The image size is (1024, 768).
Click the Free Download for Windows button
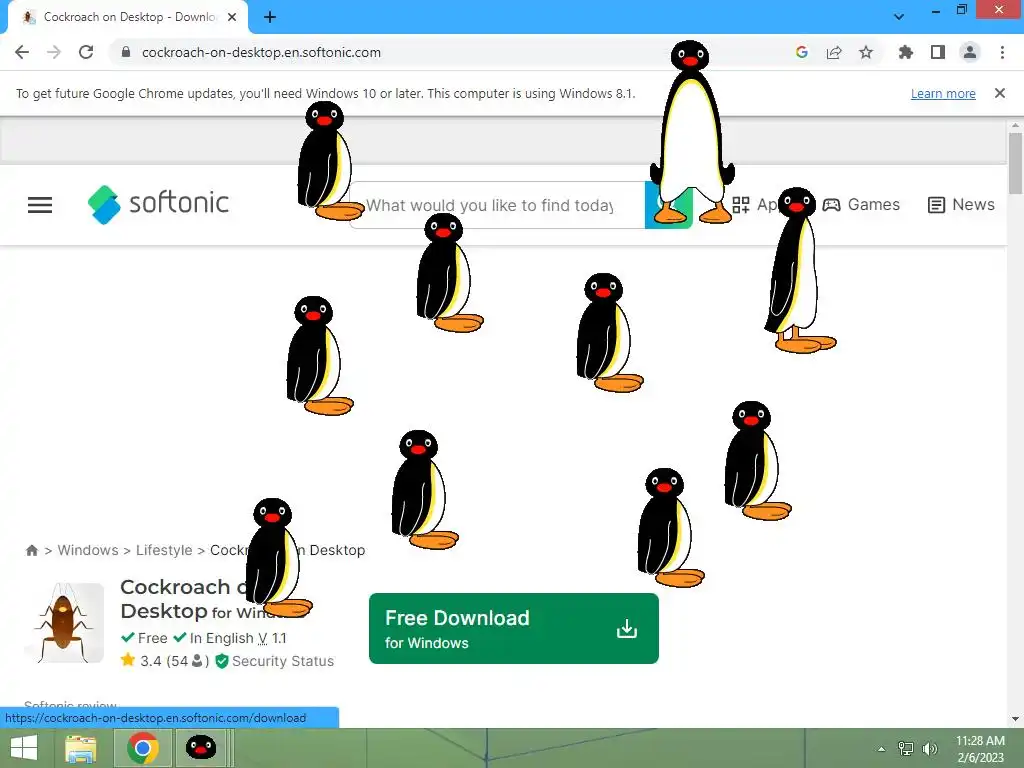(513, 628)
